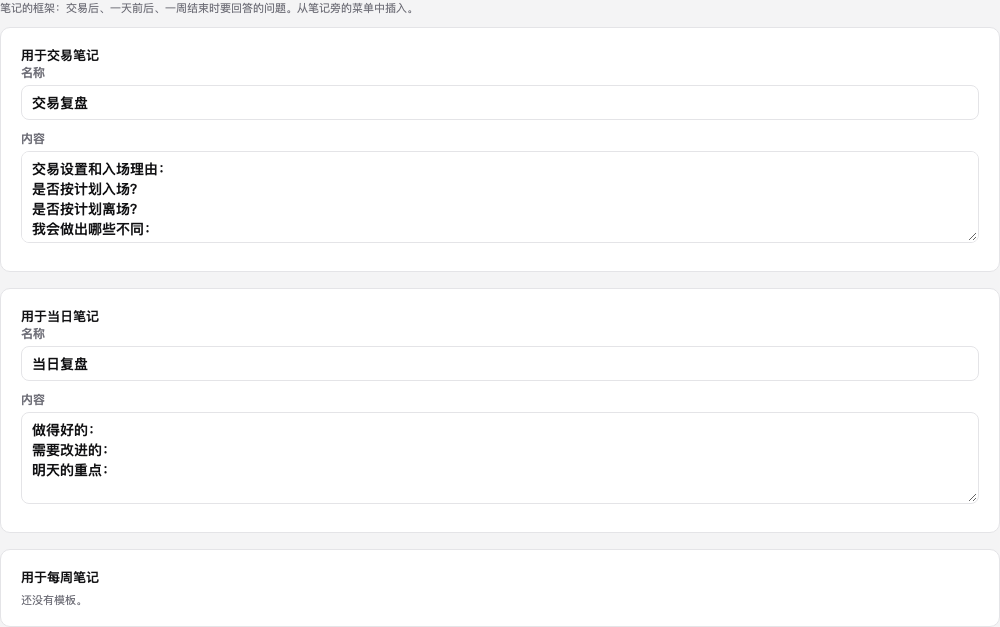Click the line "需要改进的:"
1000x627 pixels.
coord(70,450)
